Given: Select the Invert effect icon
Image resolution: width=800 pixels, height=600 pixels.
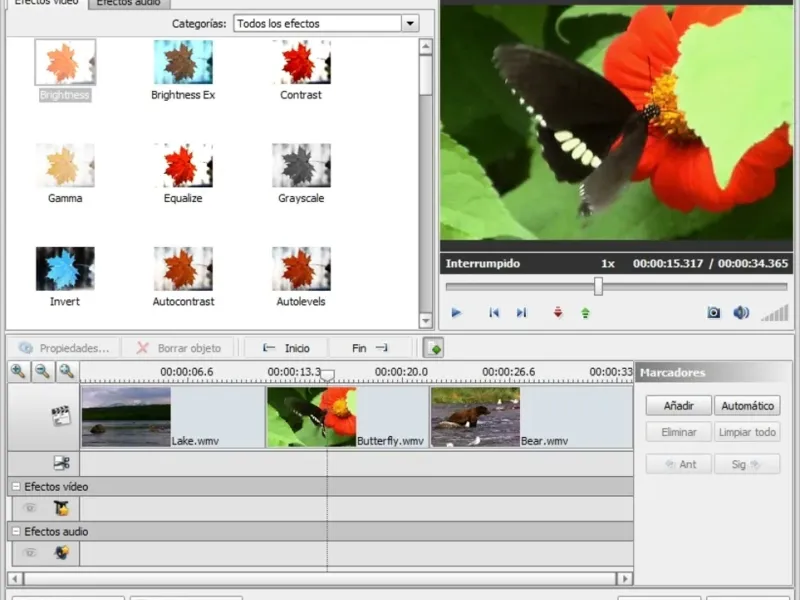Looking at the screenshot, I should point(65,269).
